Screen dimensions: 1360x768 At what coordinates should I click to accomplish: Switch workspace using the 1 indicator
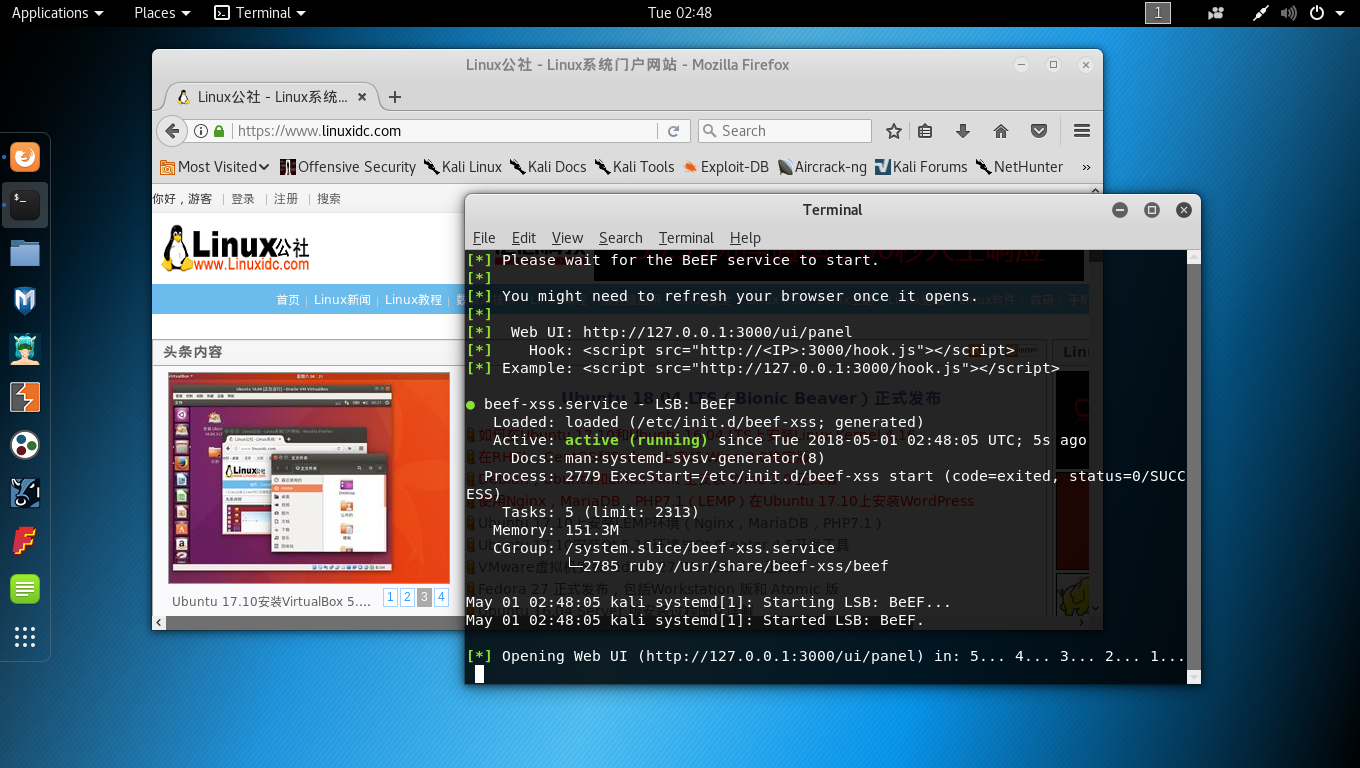click(x=1158, y=13)
